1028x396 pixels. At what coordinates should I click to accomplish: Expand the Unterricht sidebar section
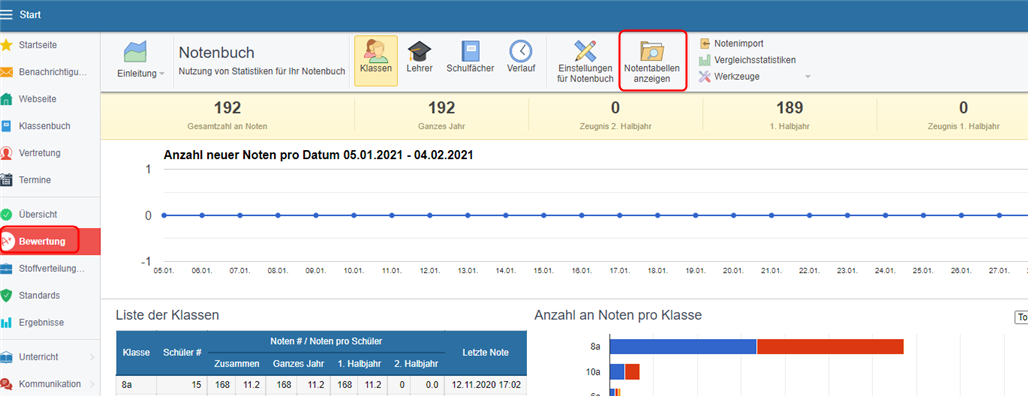[50, 357]
